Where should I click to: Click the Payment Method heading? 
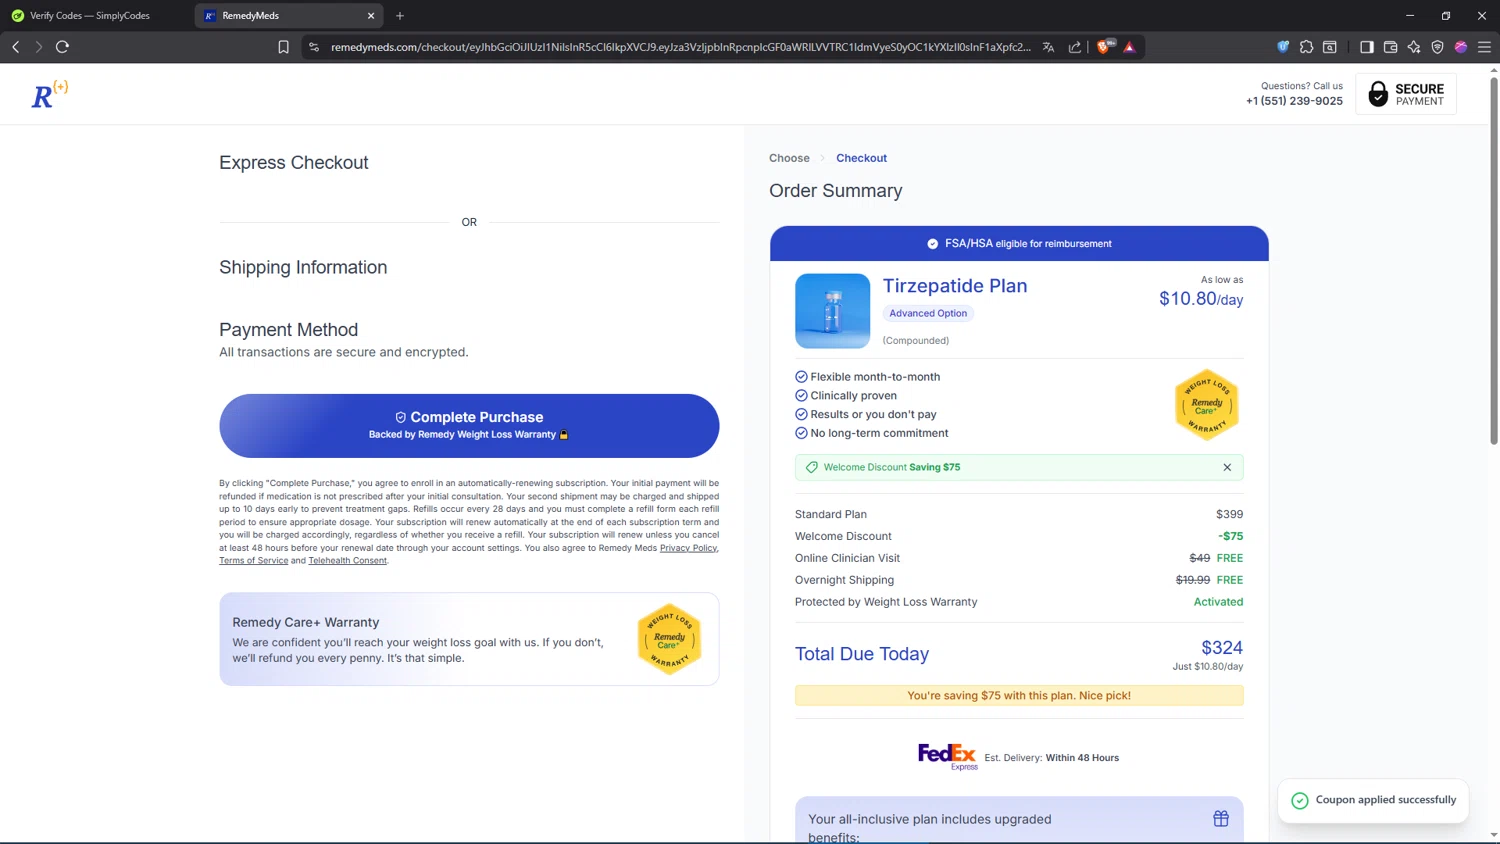288,330
